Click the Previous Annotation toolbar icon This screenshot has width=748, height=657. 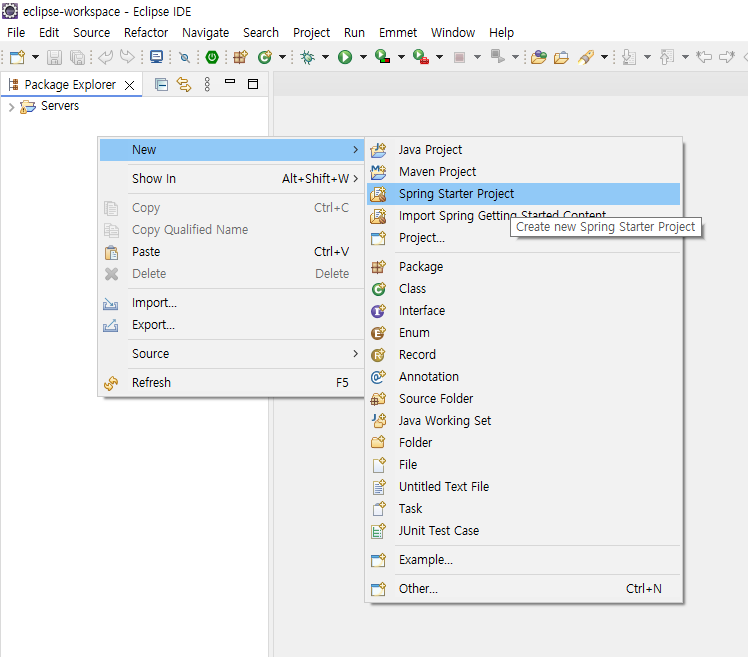(667, 57)
